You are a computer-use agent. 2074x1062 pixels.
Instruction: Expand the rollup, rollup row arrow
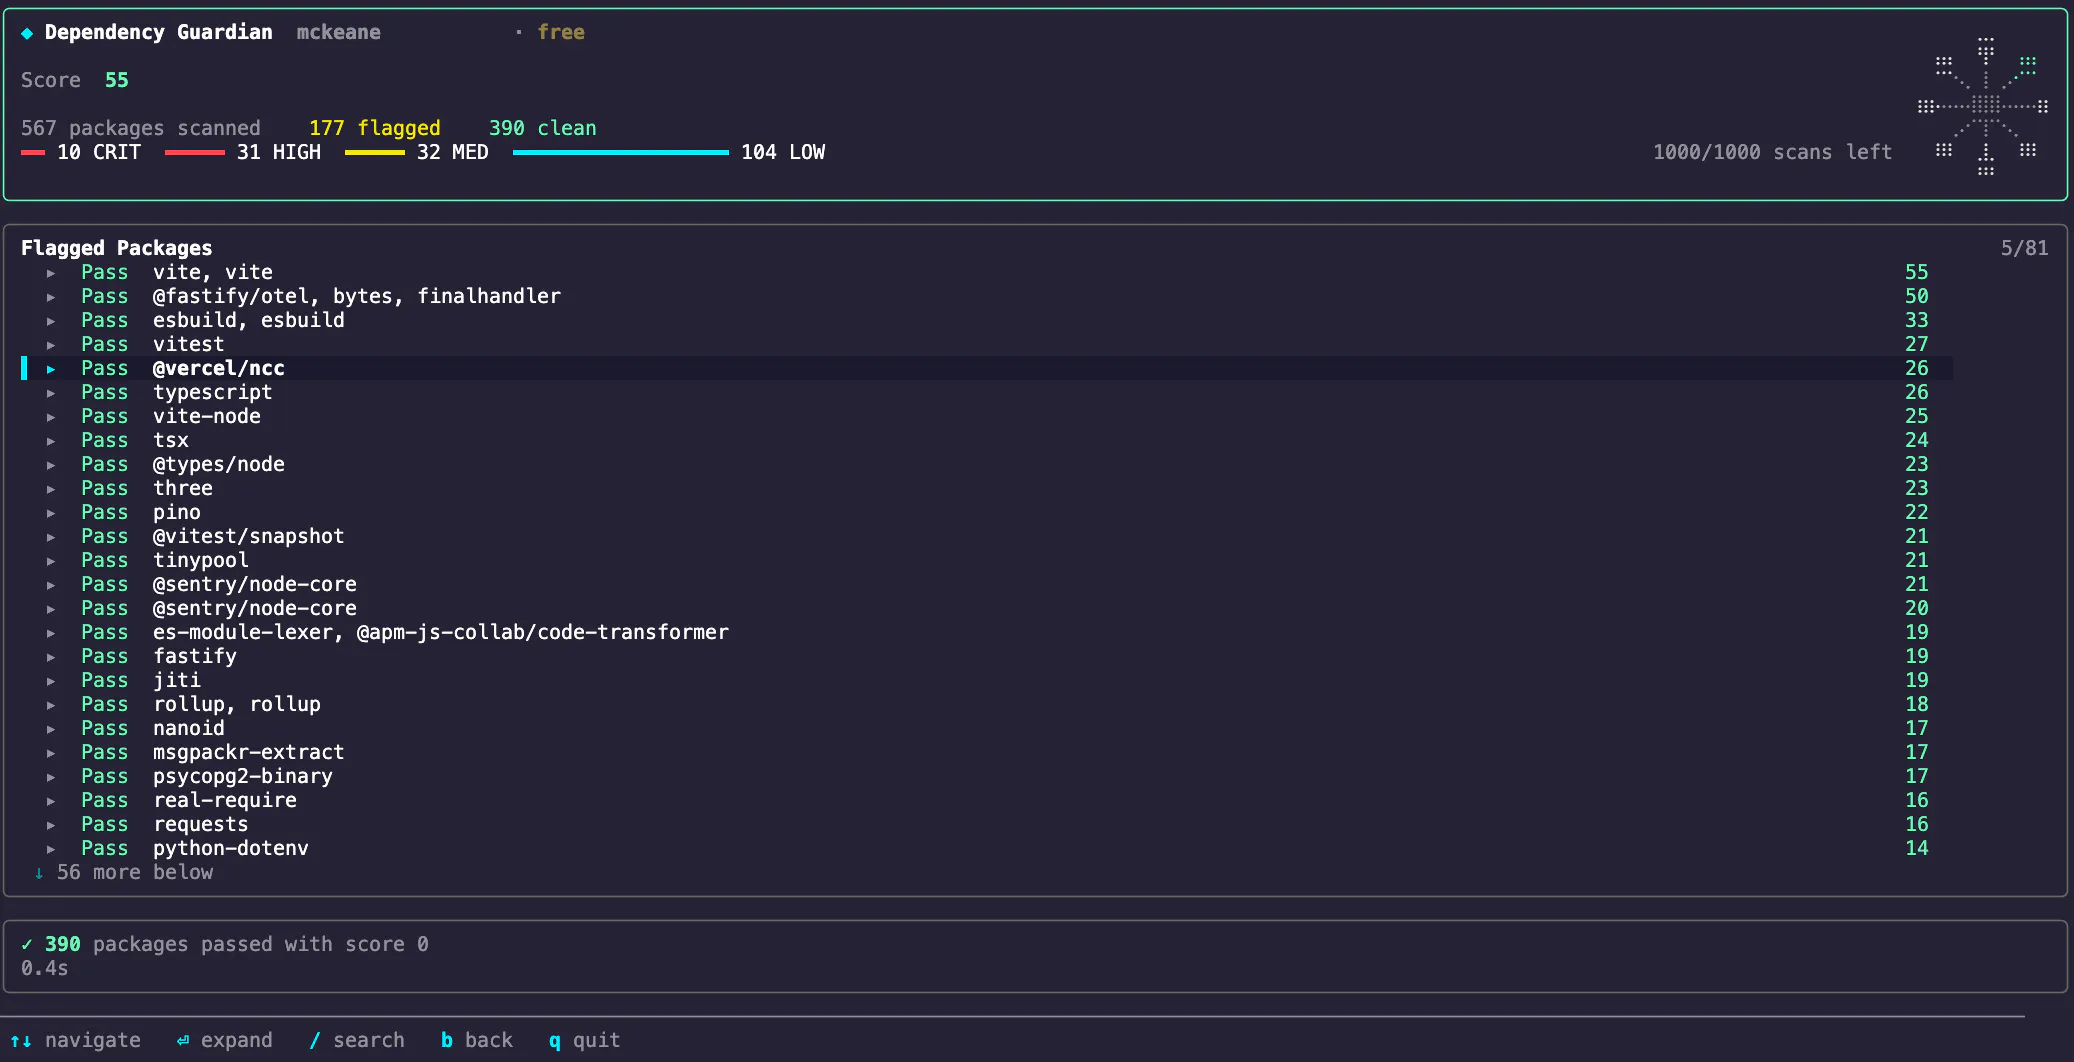point(51,705)
